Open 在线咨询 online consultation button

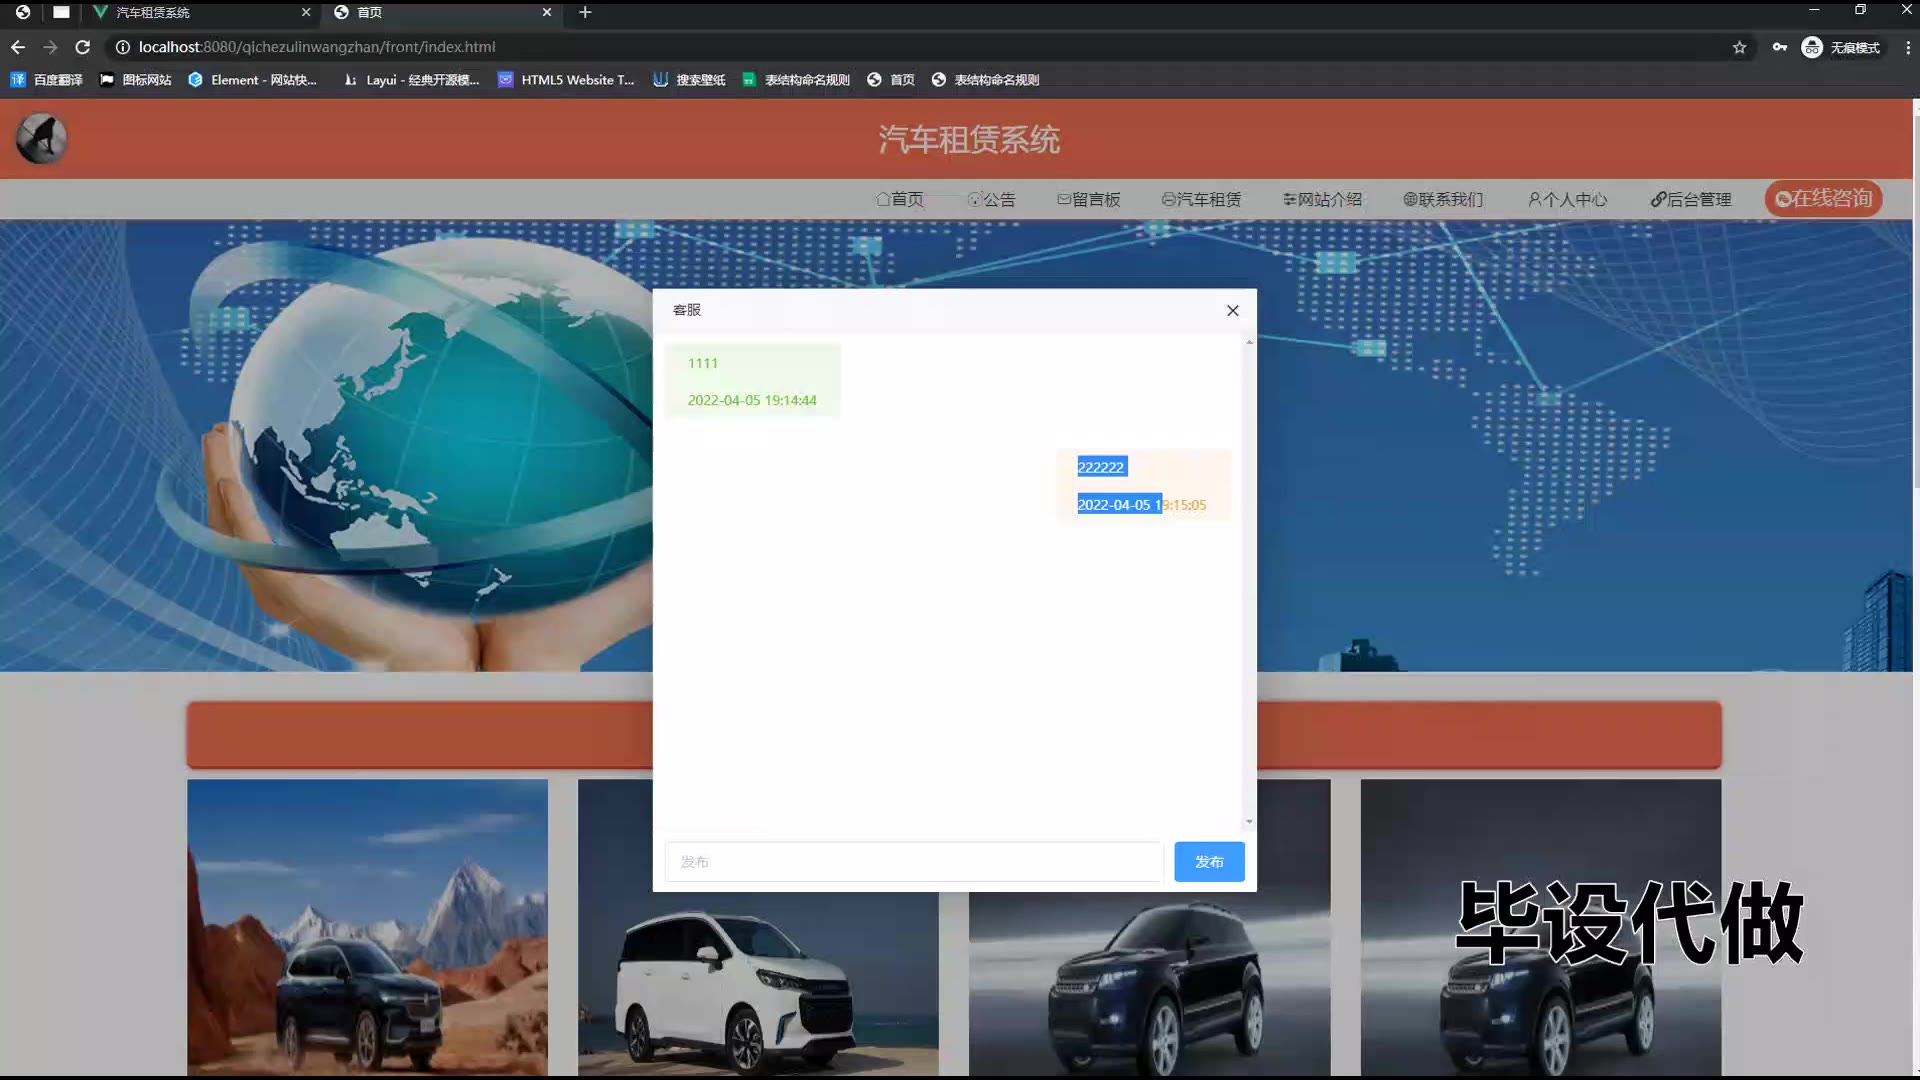click(x=1823, y=199)
